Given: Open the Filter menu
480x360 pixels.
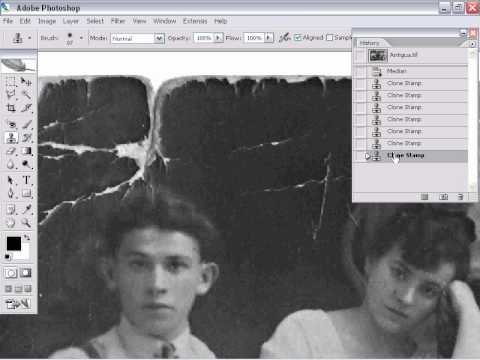Looking at the screenshot, I should 118,21.
